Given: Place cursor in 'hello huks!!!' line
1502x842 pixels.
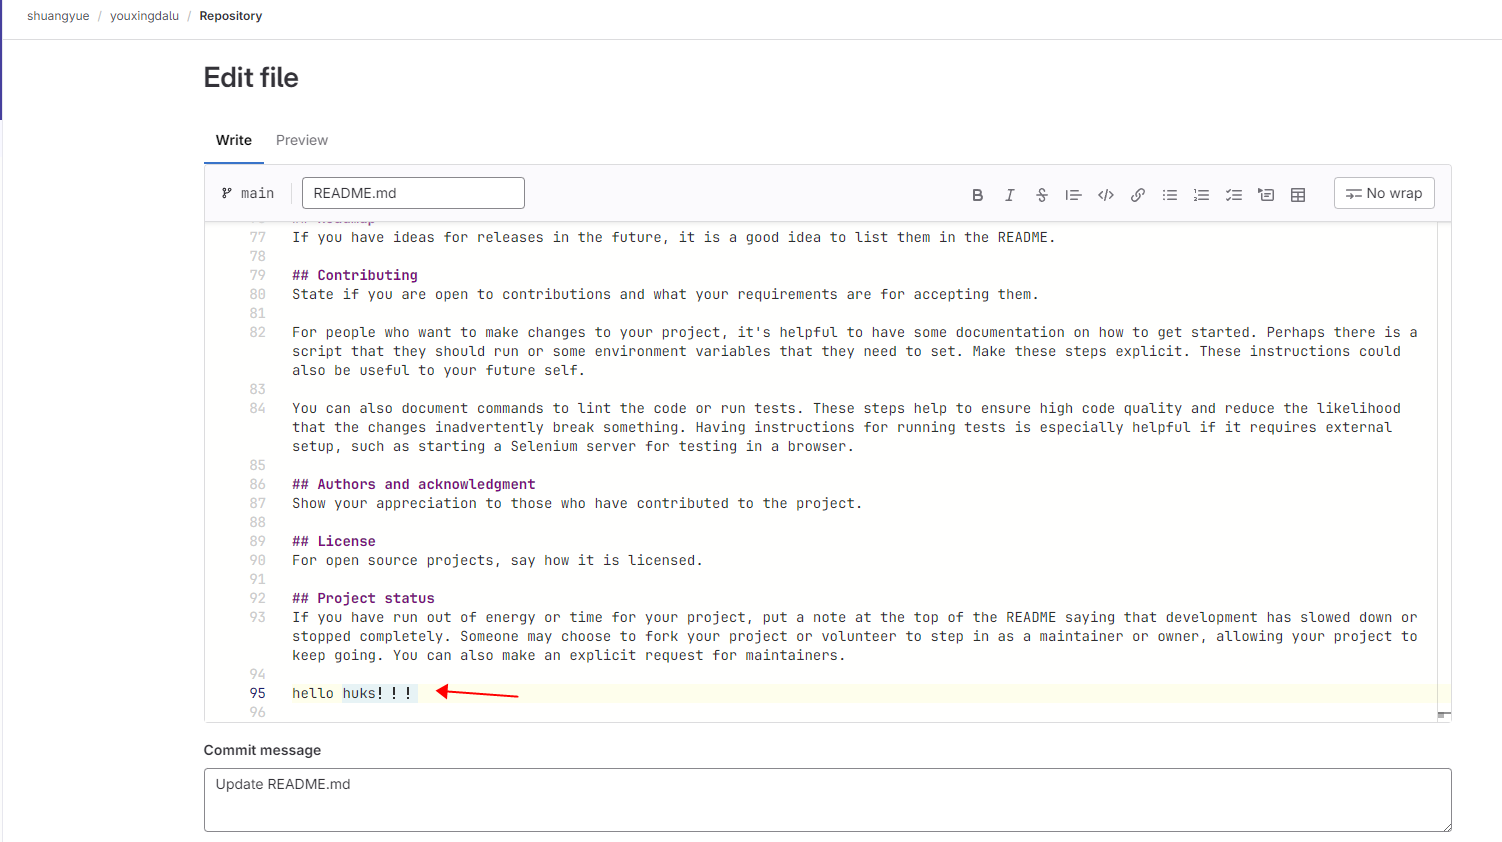Looking at the screenshot, I should pos(353,693).
